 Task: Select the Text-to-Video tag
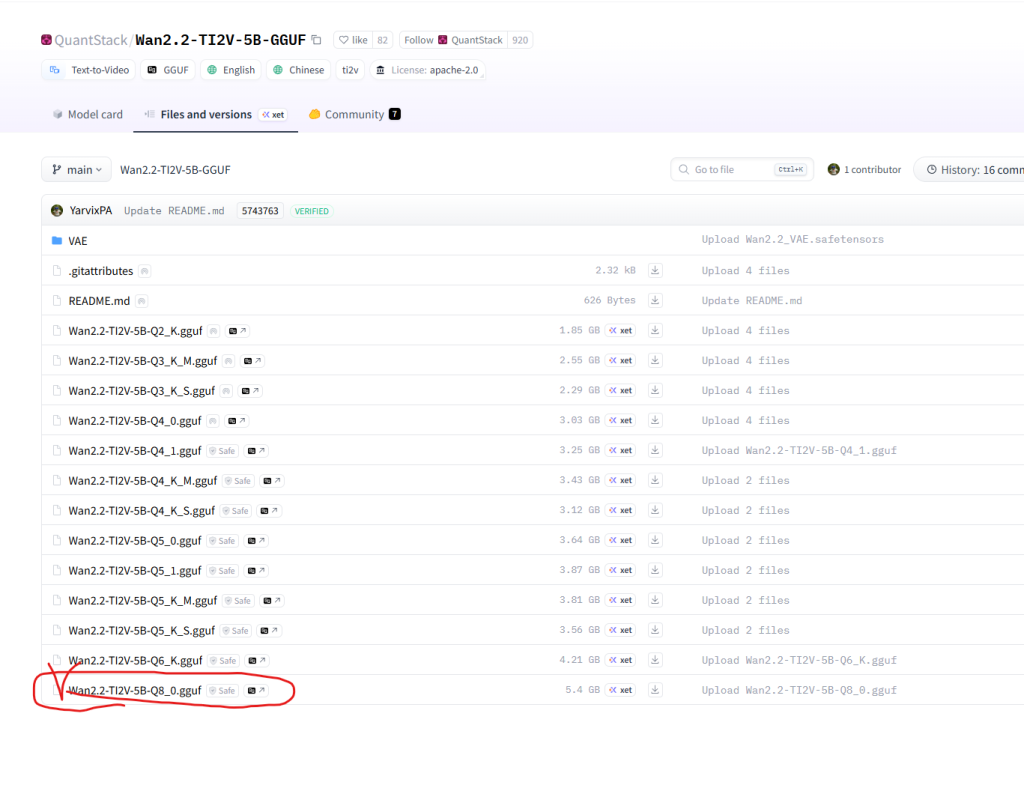(x=90, y=70)
